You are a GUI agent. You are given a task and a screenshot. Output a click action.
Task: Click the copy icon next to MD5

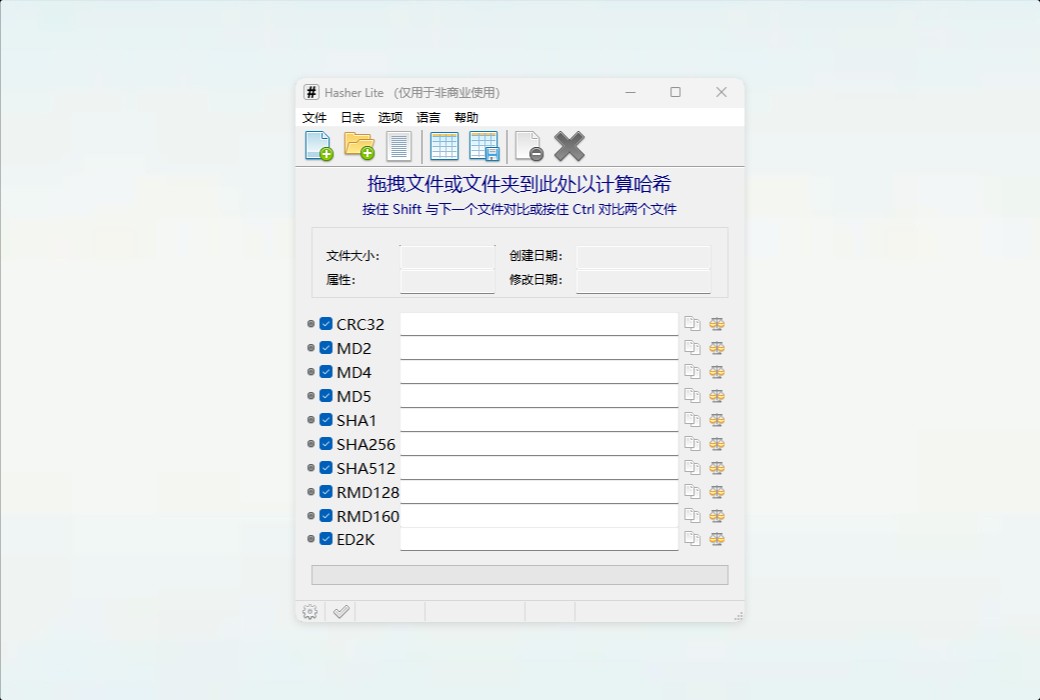coord(693,395)
